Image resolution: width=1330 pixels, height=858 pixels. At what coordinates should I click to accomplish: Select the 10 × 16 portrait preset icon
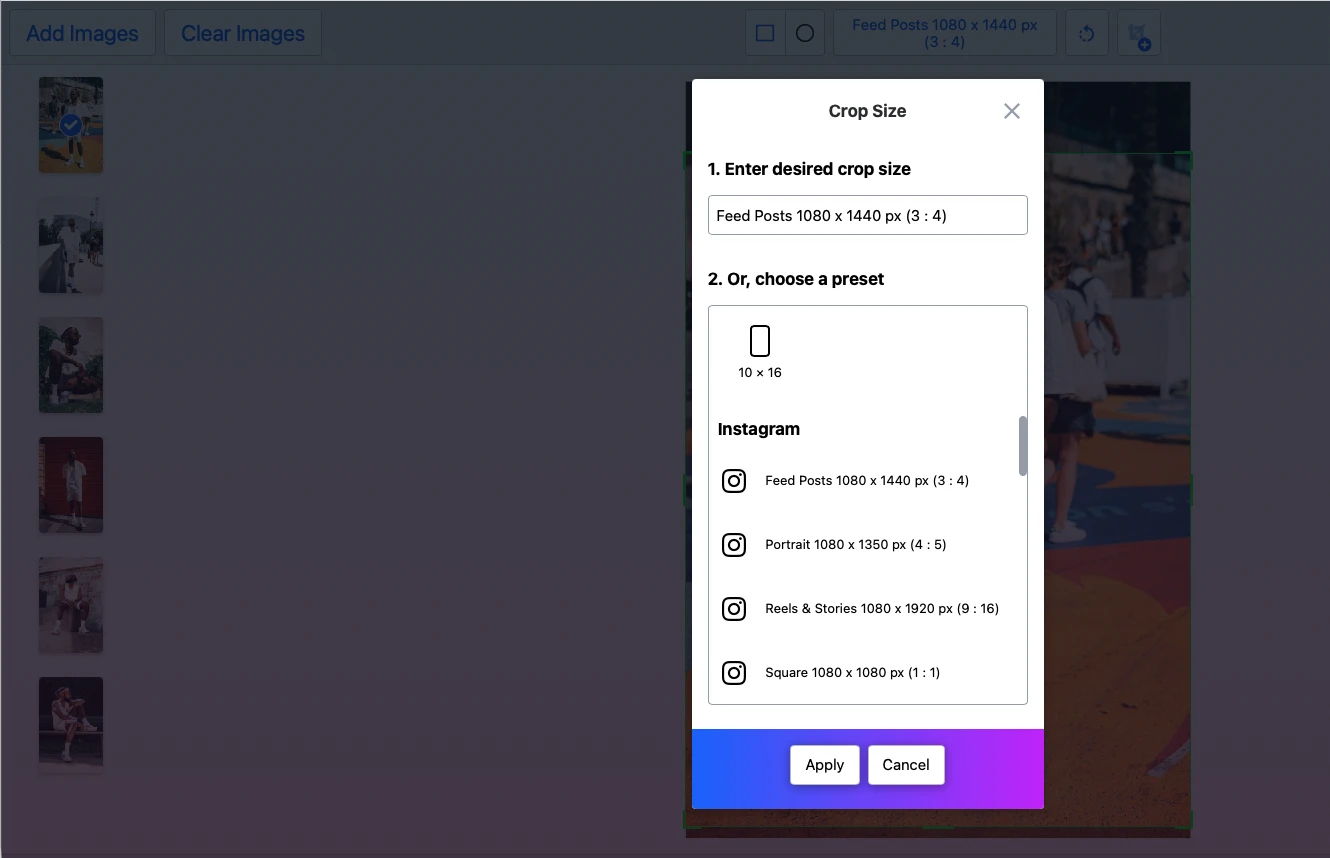click(x=759, y=341)
